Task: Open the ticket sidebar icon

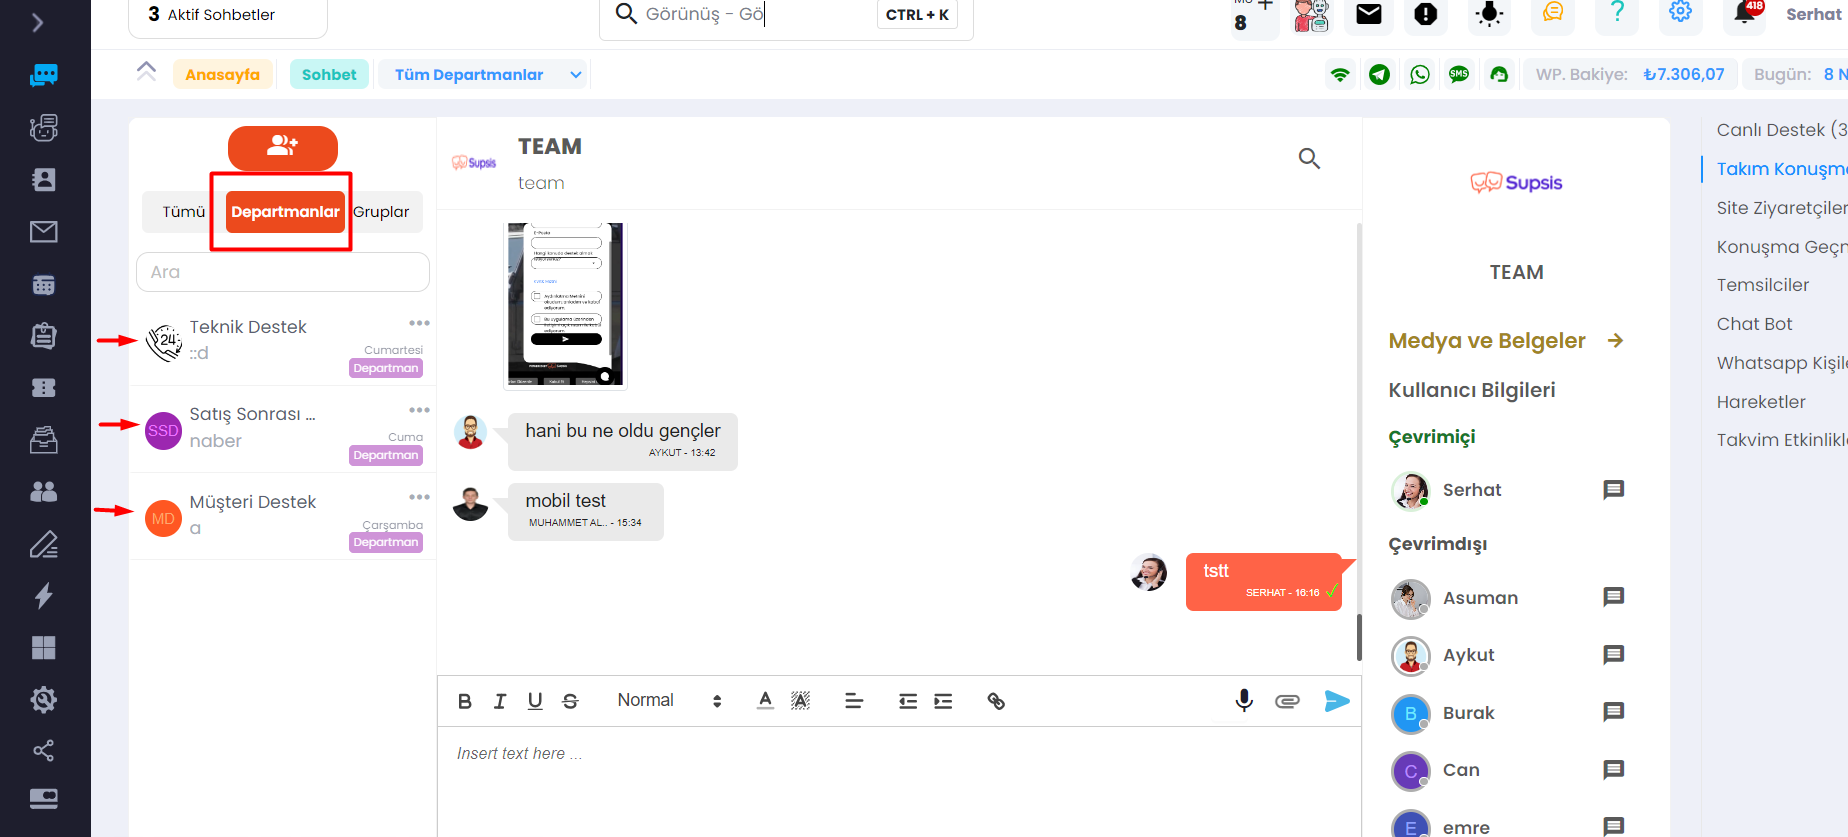Action: pos(44,388)
